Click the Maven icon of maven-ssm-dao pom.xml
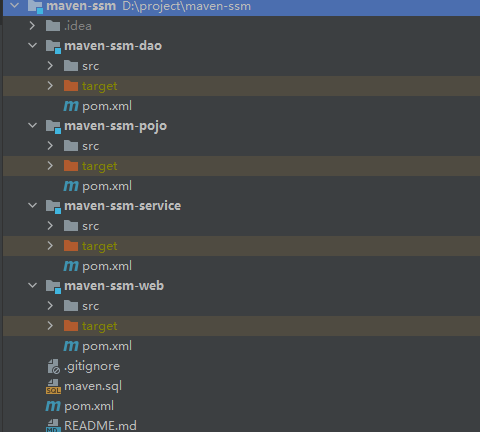The width and height of the screenshot is (480, 432). click(71, 106)
